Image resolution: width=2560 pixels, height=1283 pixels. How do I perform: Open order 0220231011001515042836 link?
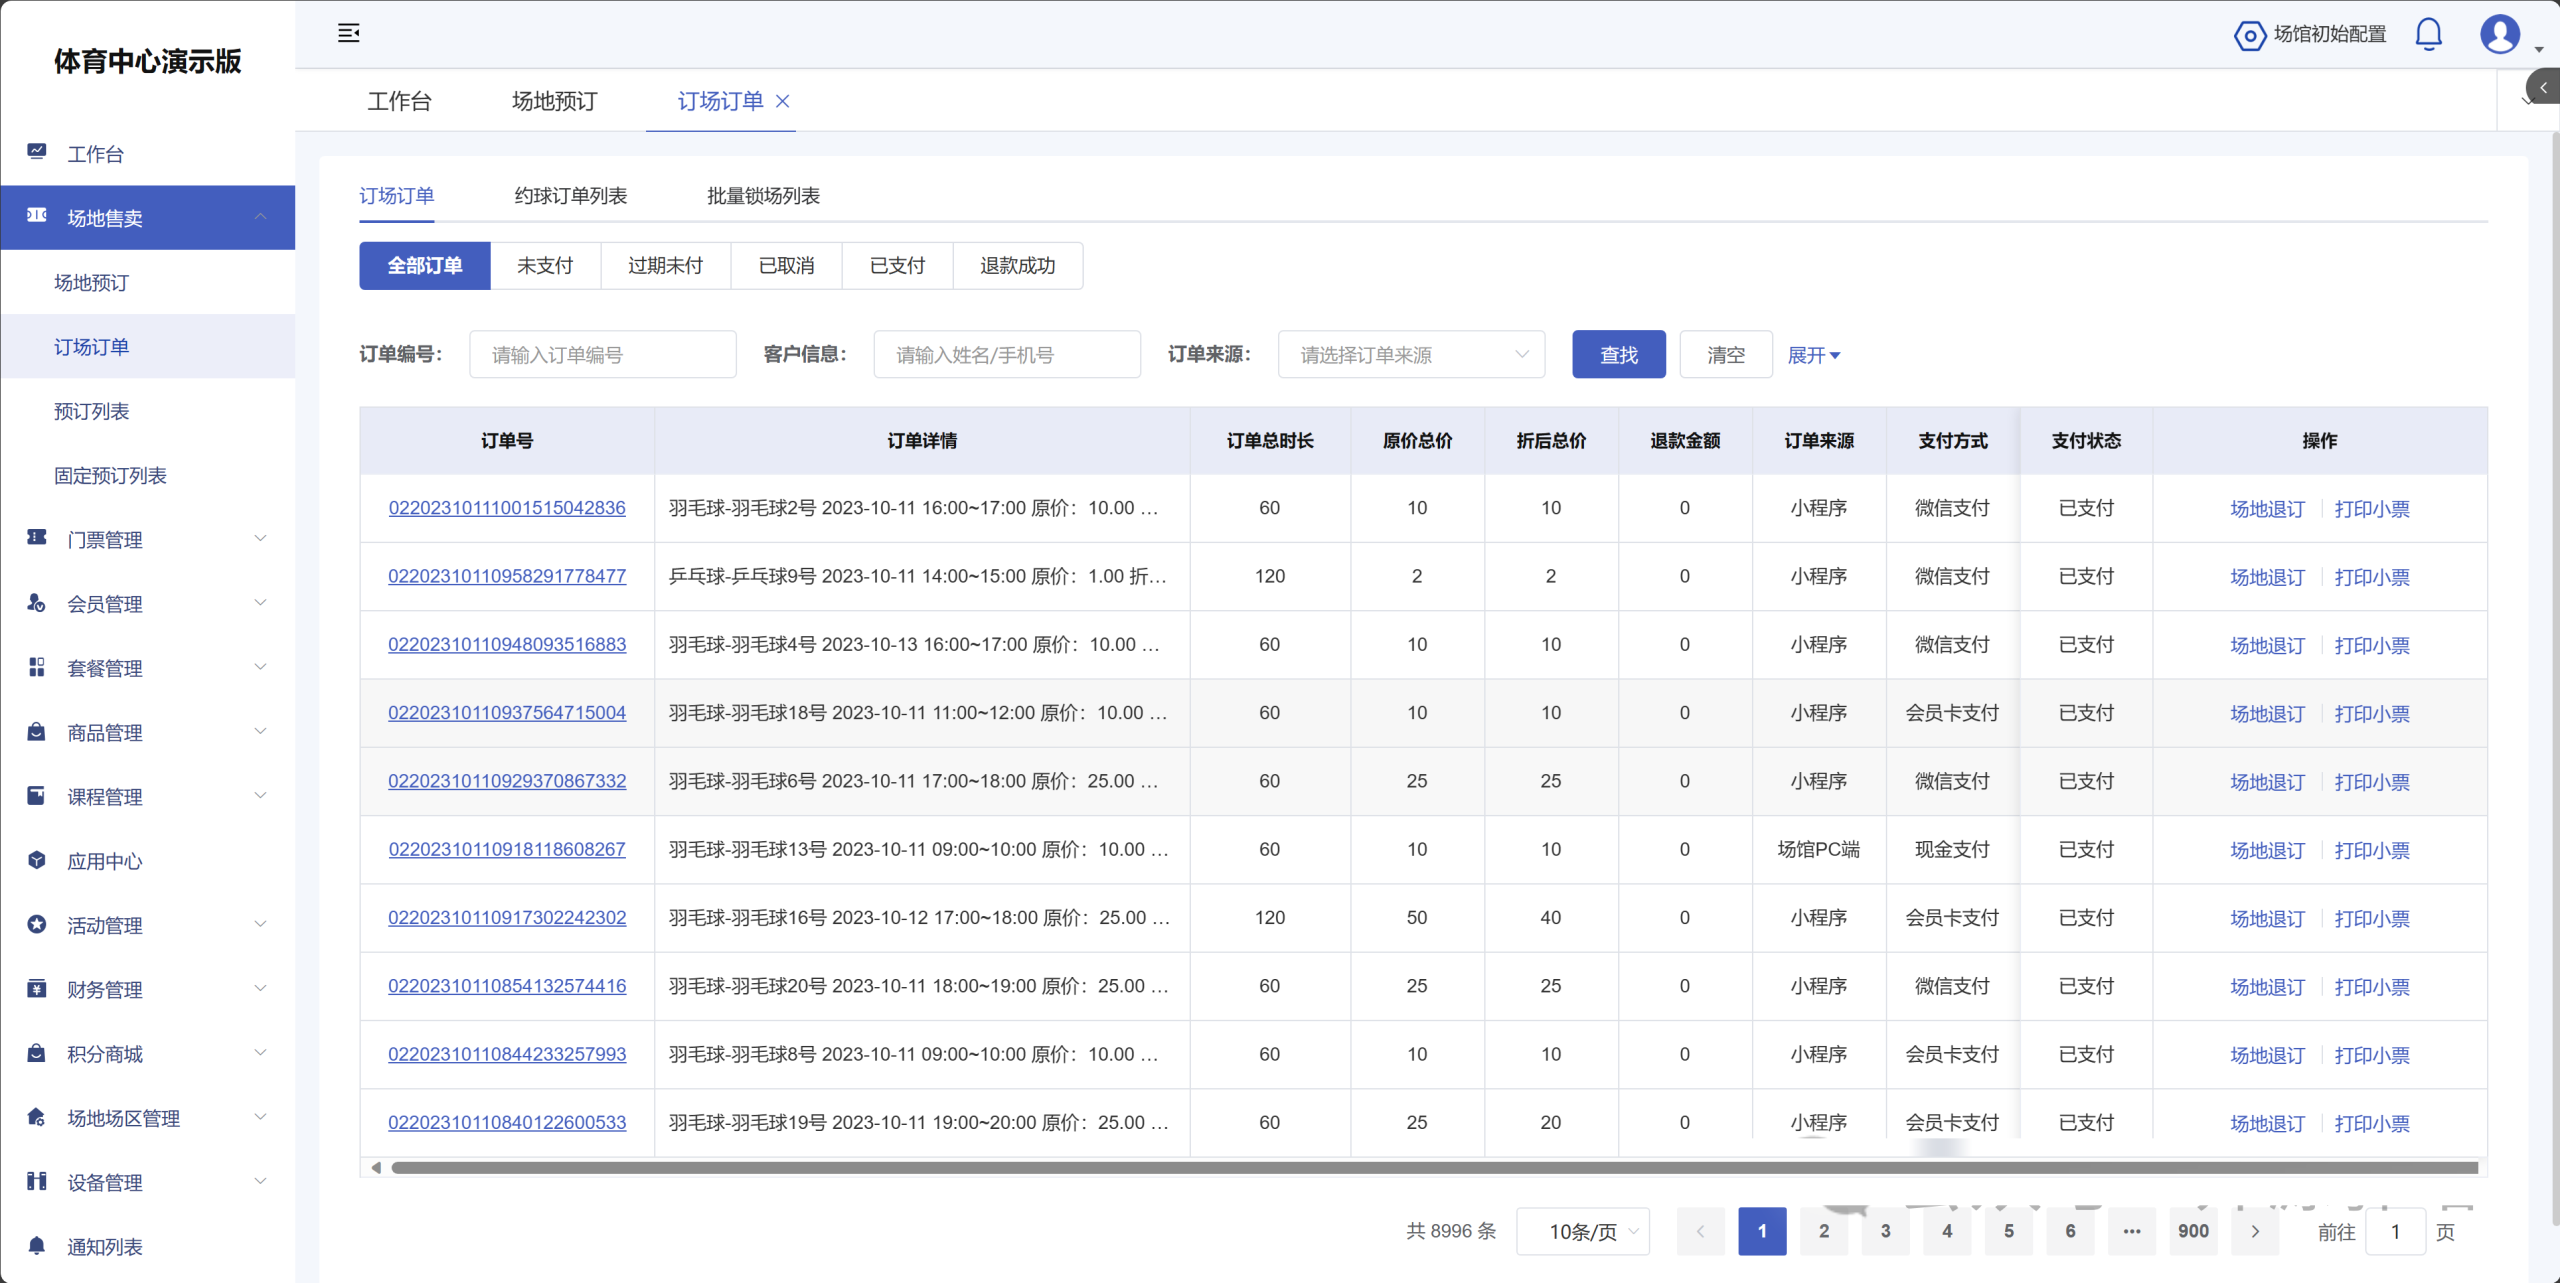(507, 508)
